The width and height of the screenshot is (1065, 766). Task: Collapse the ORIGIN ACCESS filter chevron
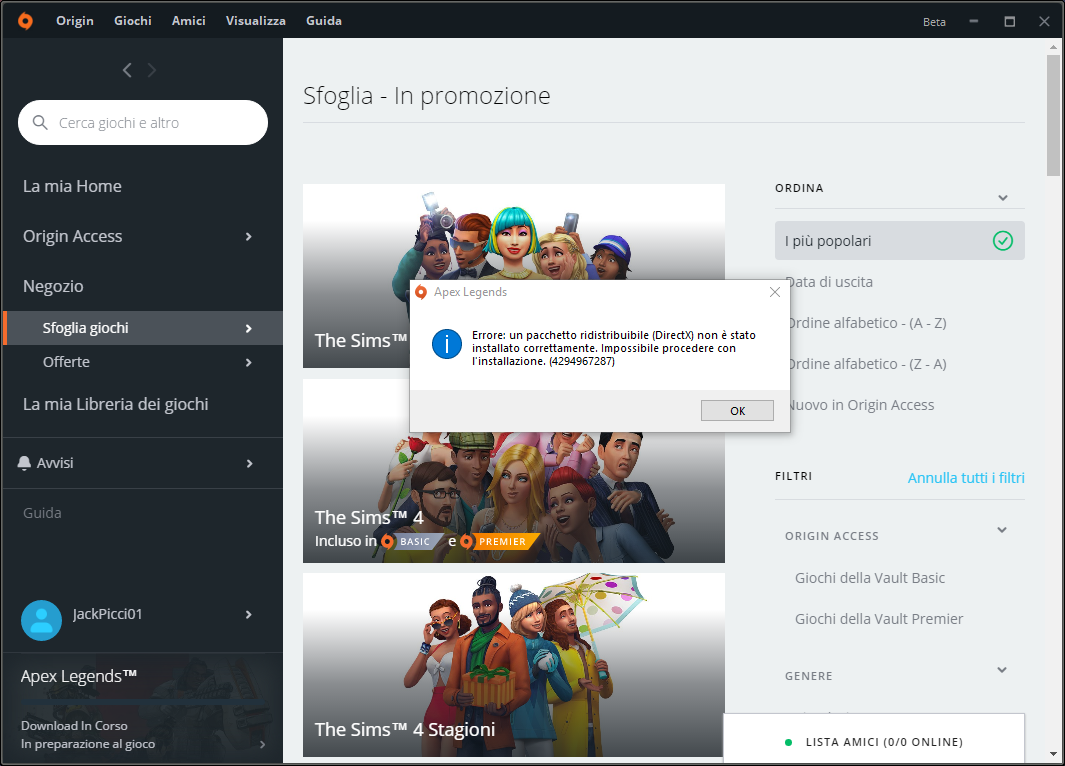(x=1002, y=530)
